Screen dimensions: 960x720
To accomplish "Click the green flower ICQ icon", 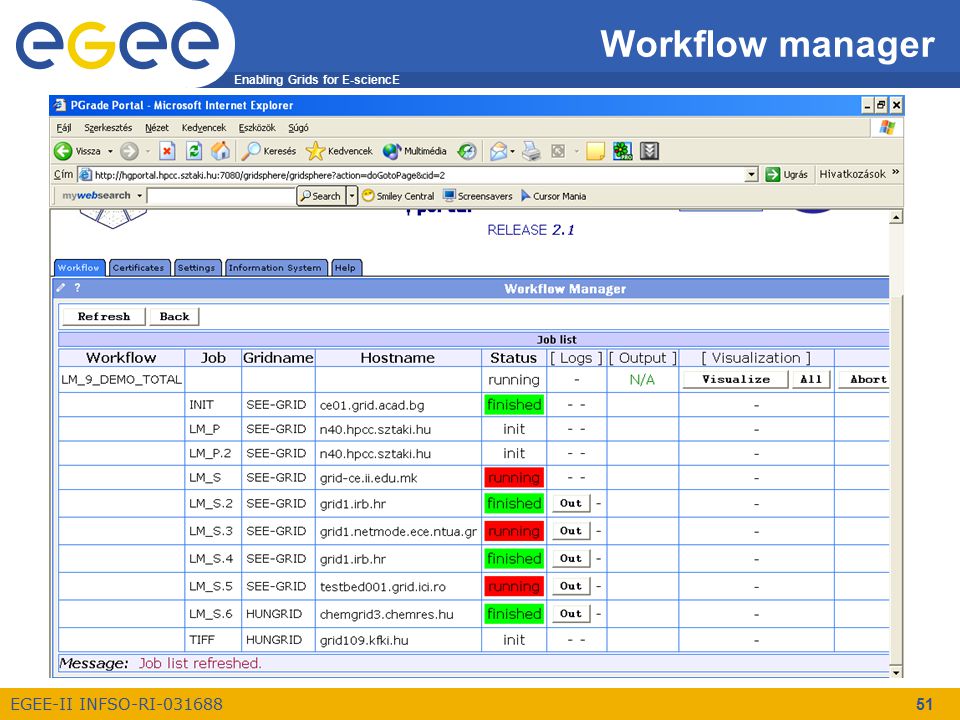I will (x=623, y=151).
